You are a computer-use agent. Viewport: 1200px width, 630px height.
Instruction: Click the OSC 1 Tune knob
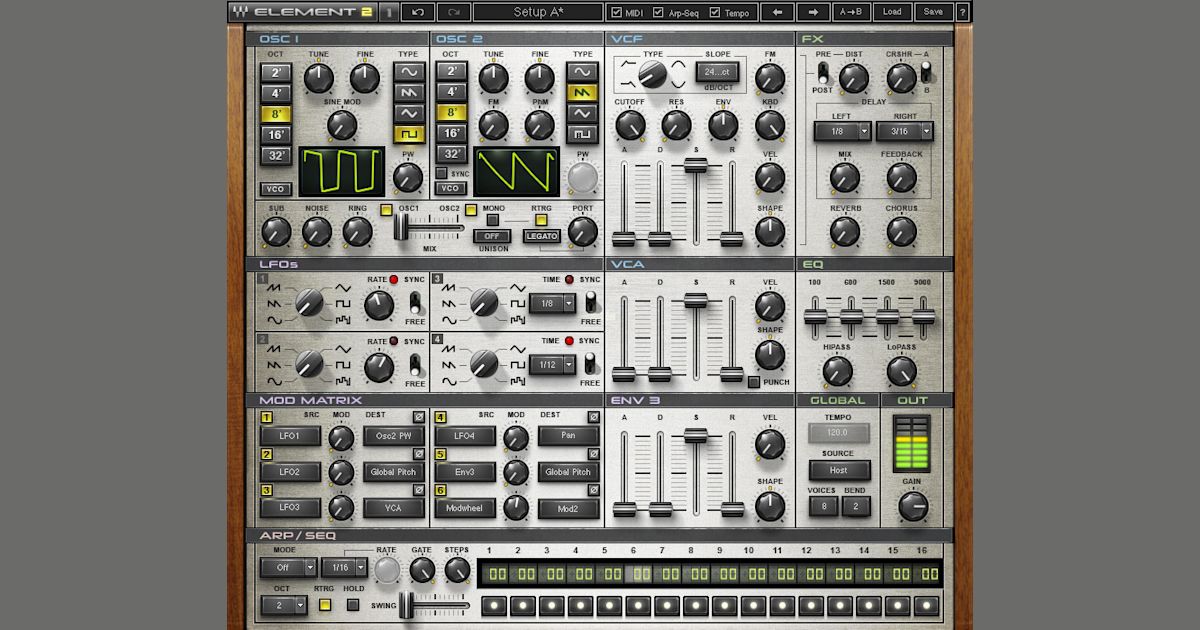(x=318, y=78)
